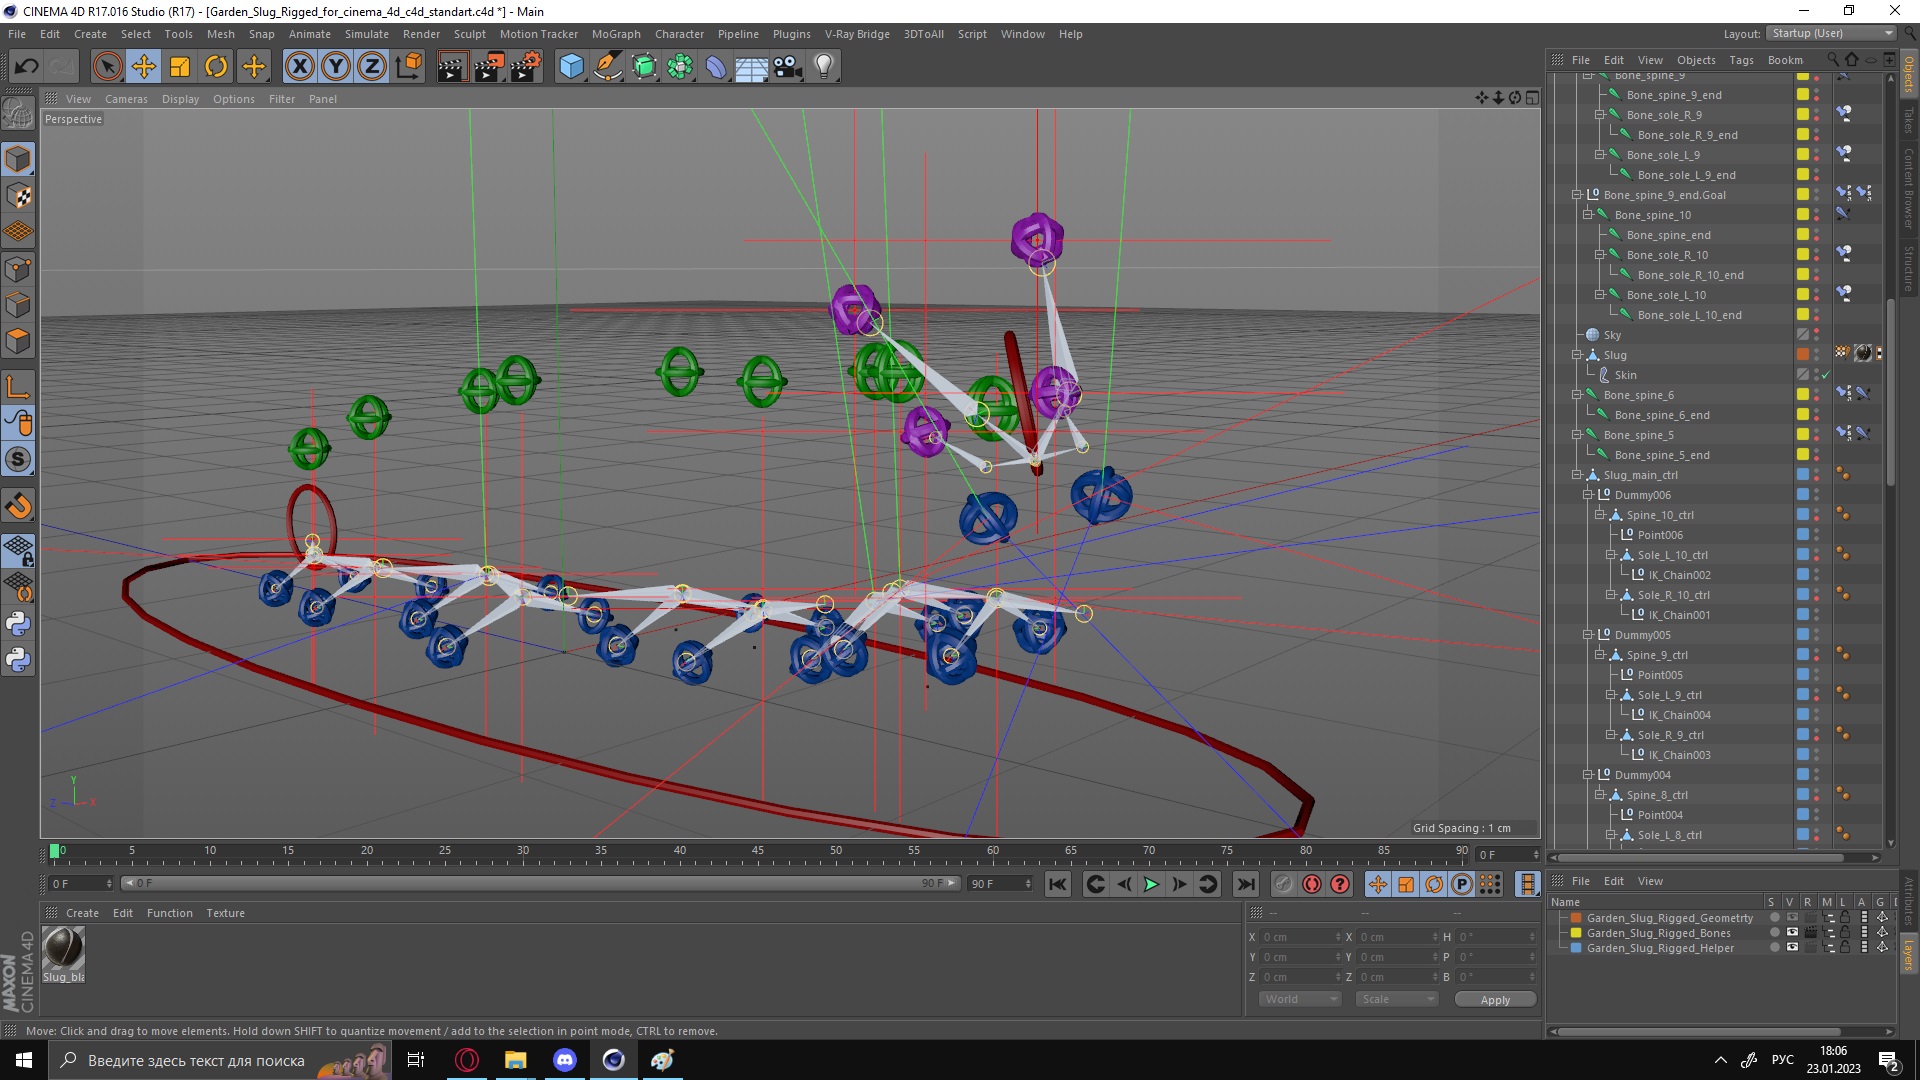
Task: Open the World coordinate dropdown
Action: point(1299,999)
